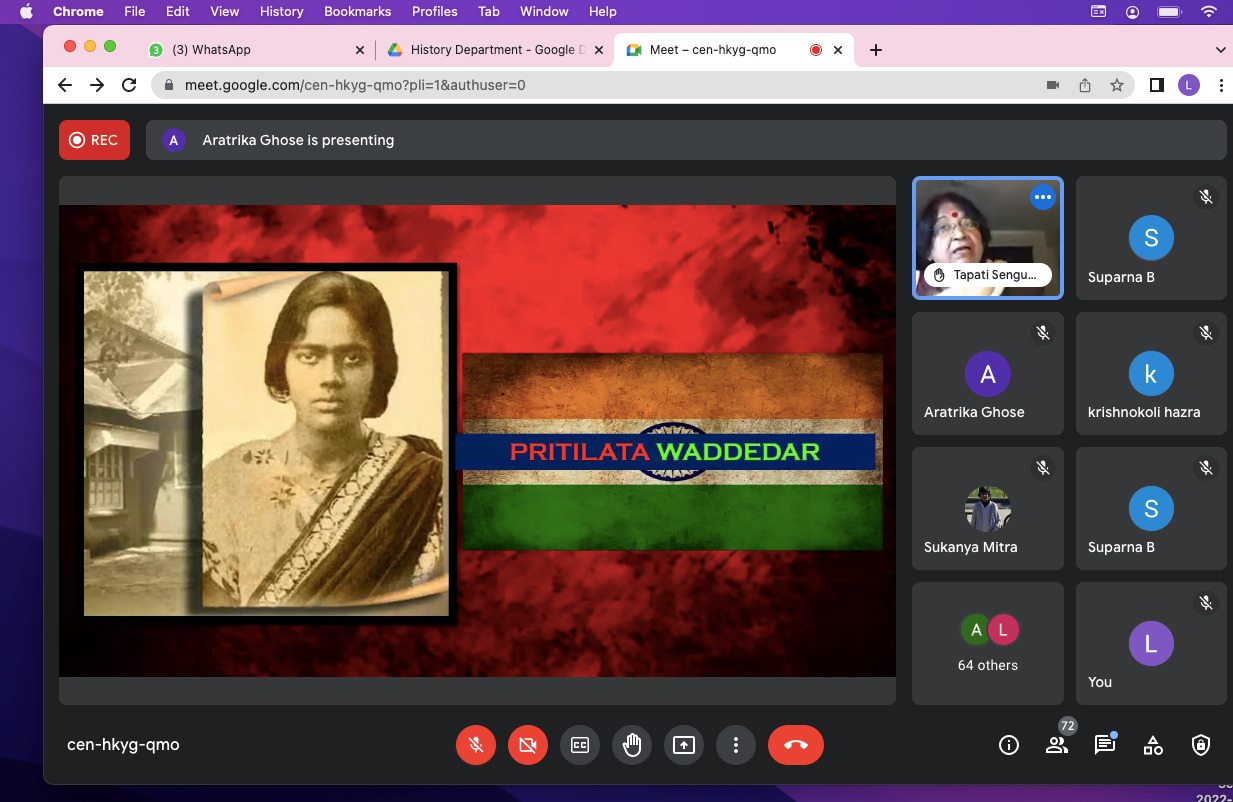Expand Chrome tab search chevron
Screen dimensions: 1233x802
click(x=1220, y=50)
